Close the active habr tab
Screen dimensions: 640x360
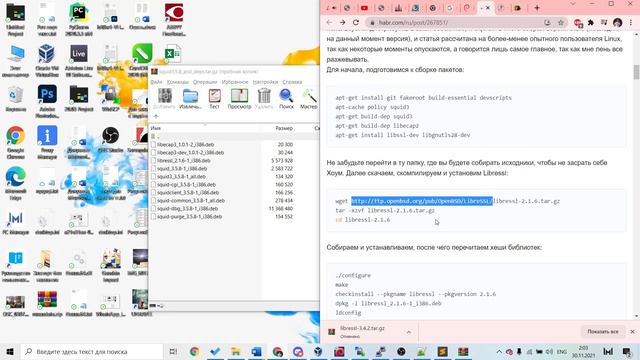pyautogui.click(x=488, y=8)
